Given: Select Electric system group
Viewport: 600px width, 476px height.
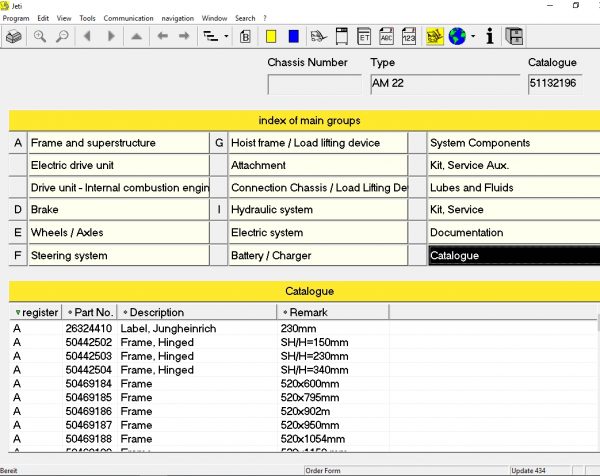Looking at the screenshot, I should pos(318,233).
